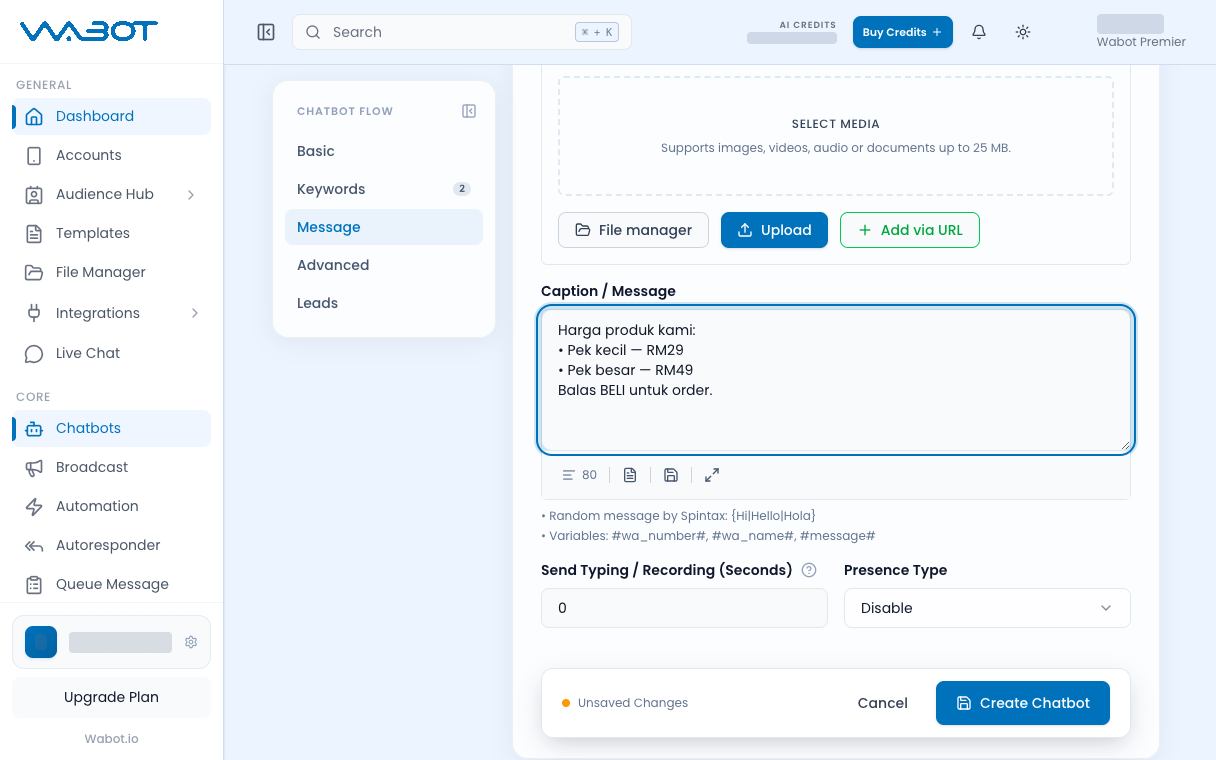1216x760 pixels.
Task: Open Templates page
Action: pos(111,233)
